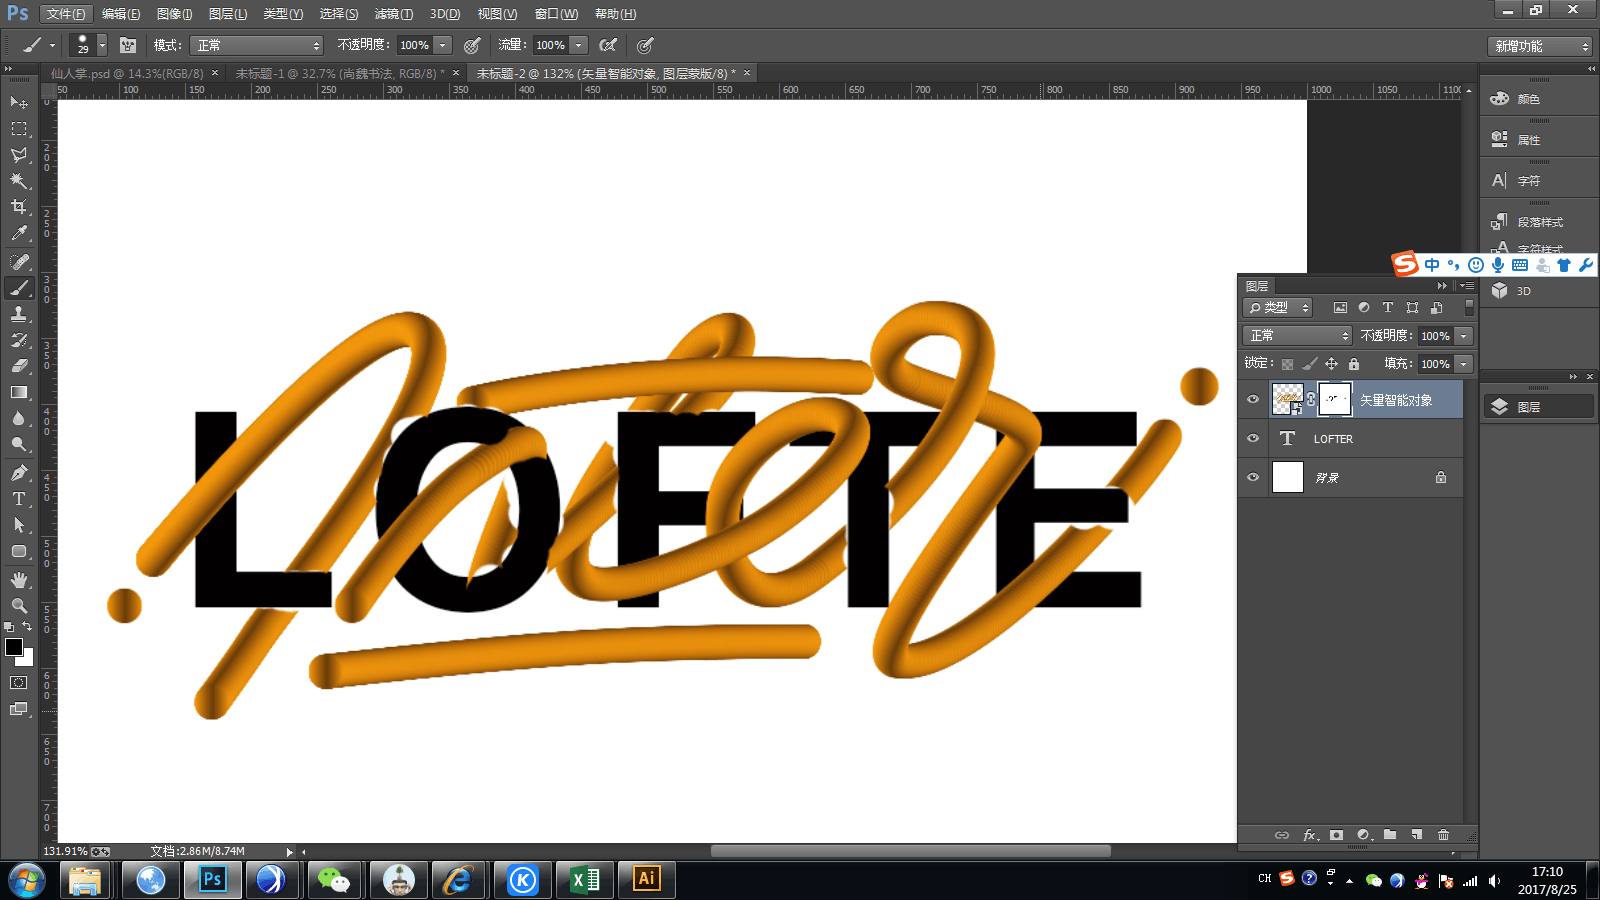Open the layer filter 类型 dropdown
Viewport: 1600px width, 900px height.
(x=1277, y=308)
